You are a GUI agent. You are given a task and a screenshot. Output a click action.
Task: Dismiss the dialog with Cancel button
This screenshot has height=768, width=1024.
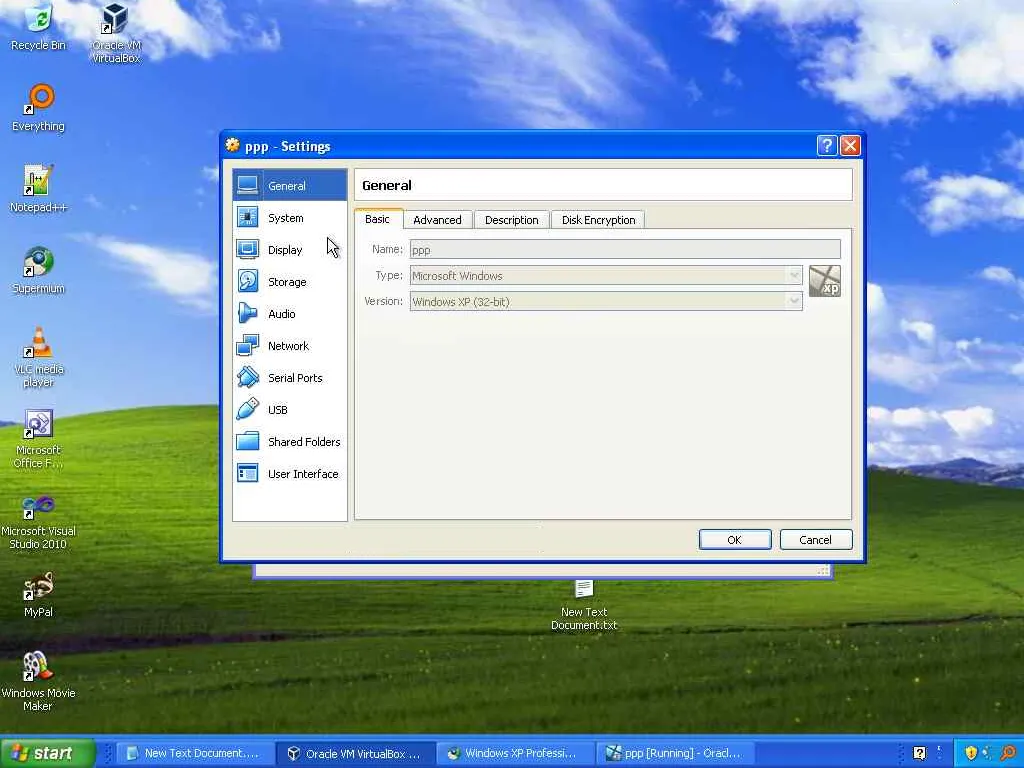pyautogui.click(x=816, y=539)
